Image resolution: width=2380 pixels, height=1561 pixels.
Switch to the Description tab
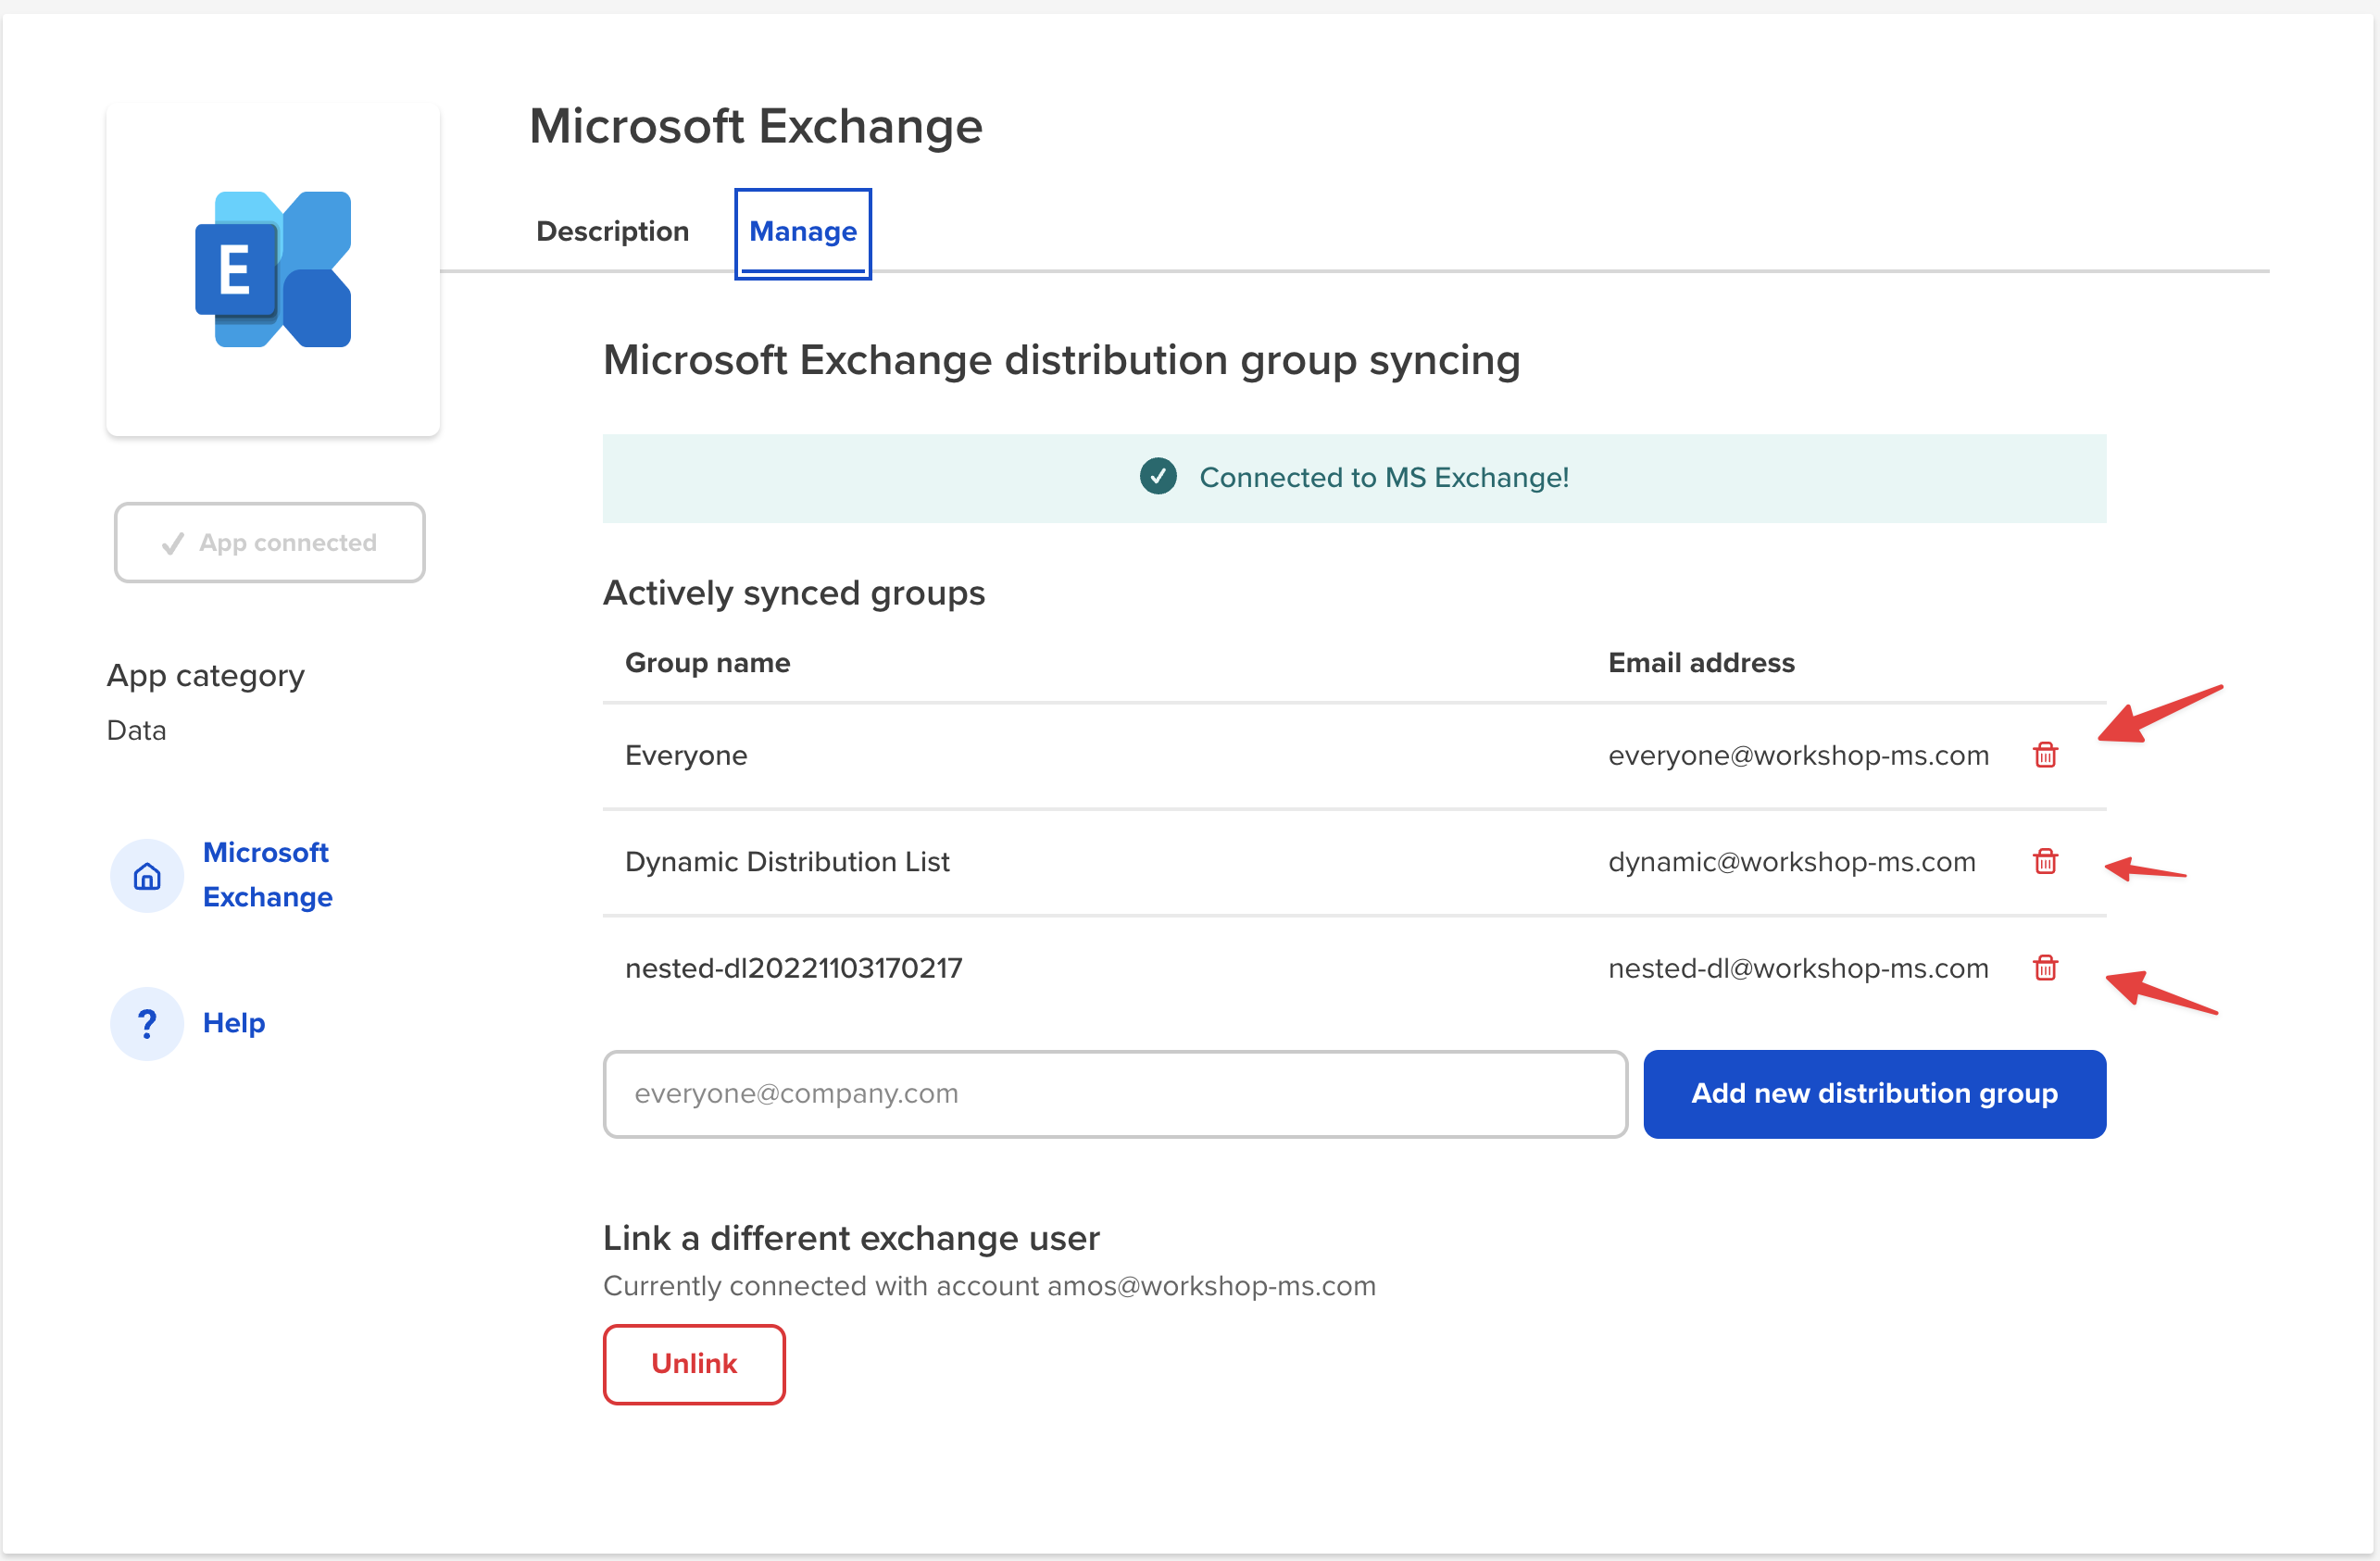coord(612,231)
